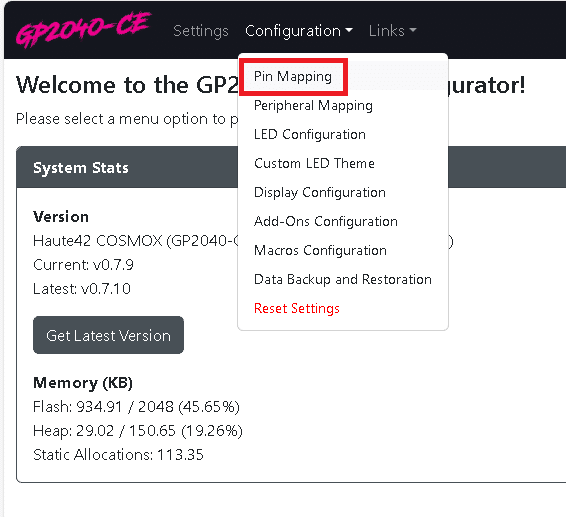
Task: Expand the Links dropdown in navbar
Action: 392,31
